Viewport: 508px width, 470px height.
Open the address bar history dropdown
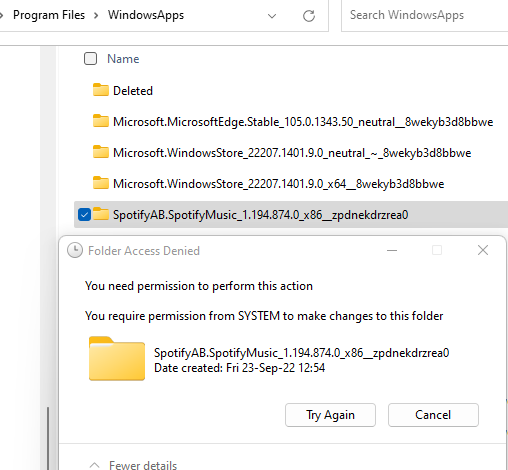click(272, 16)
